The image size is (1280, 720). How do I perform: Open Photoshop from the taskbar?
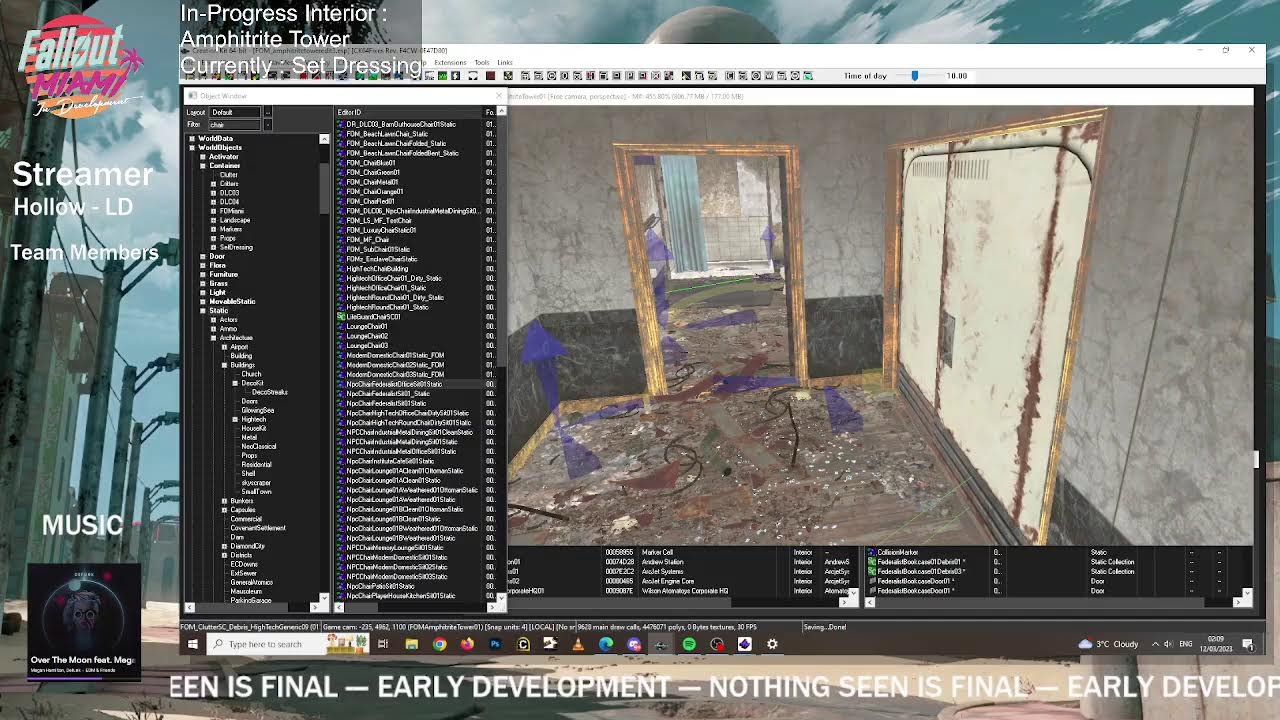coord(495,644)
